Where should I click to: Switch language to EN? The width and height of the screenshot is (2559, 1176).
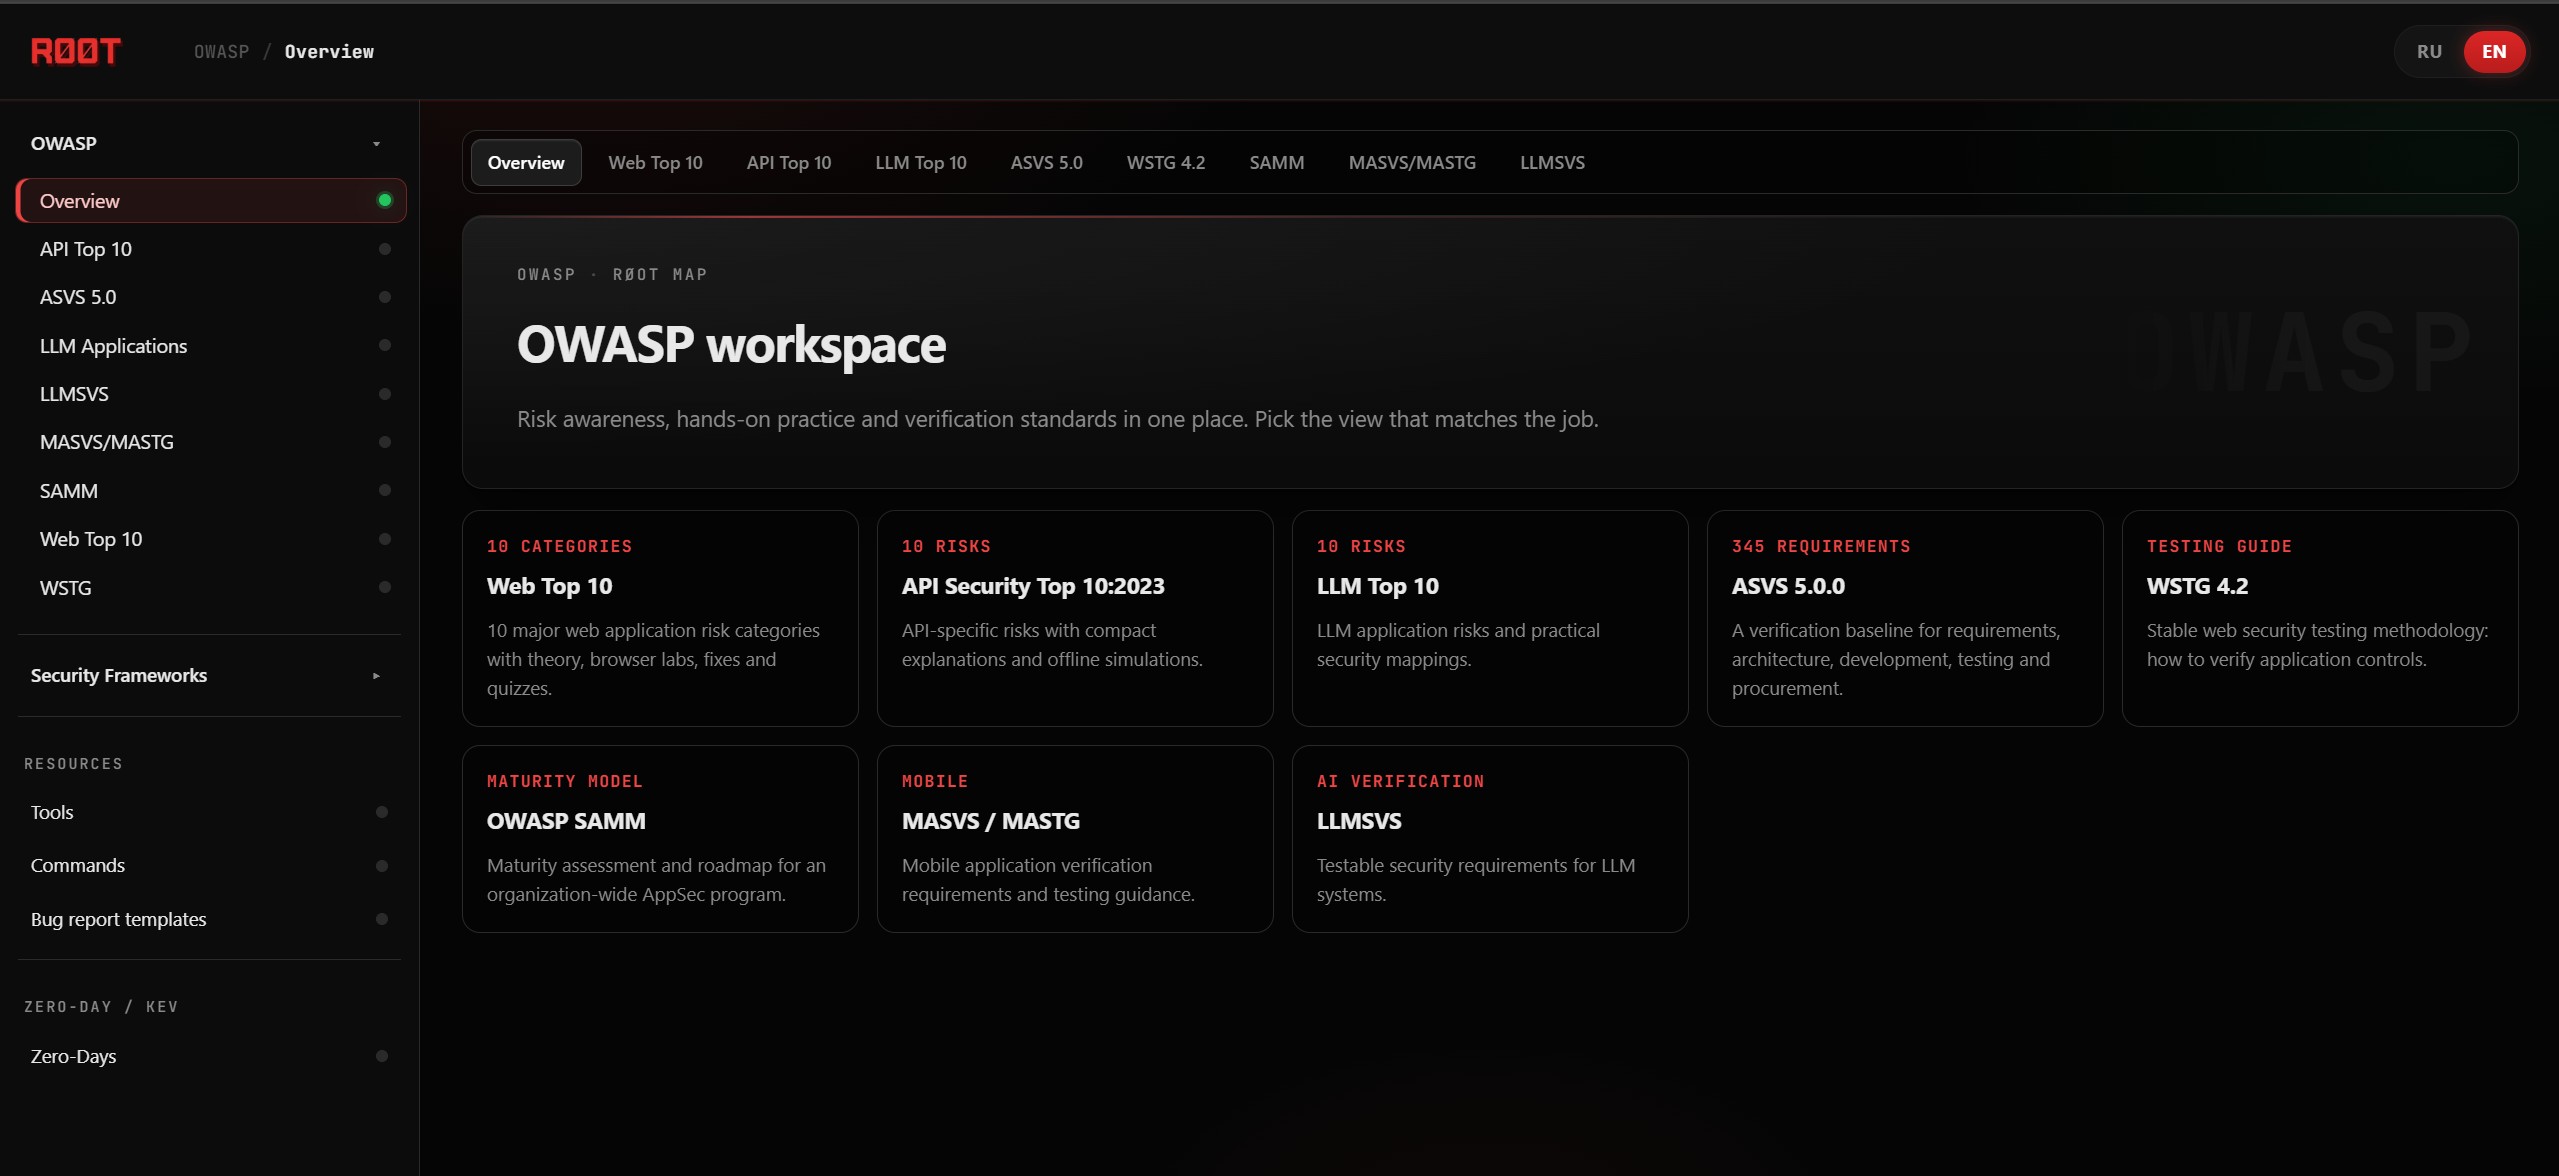pos(2493,52)
